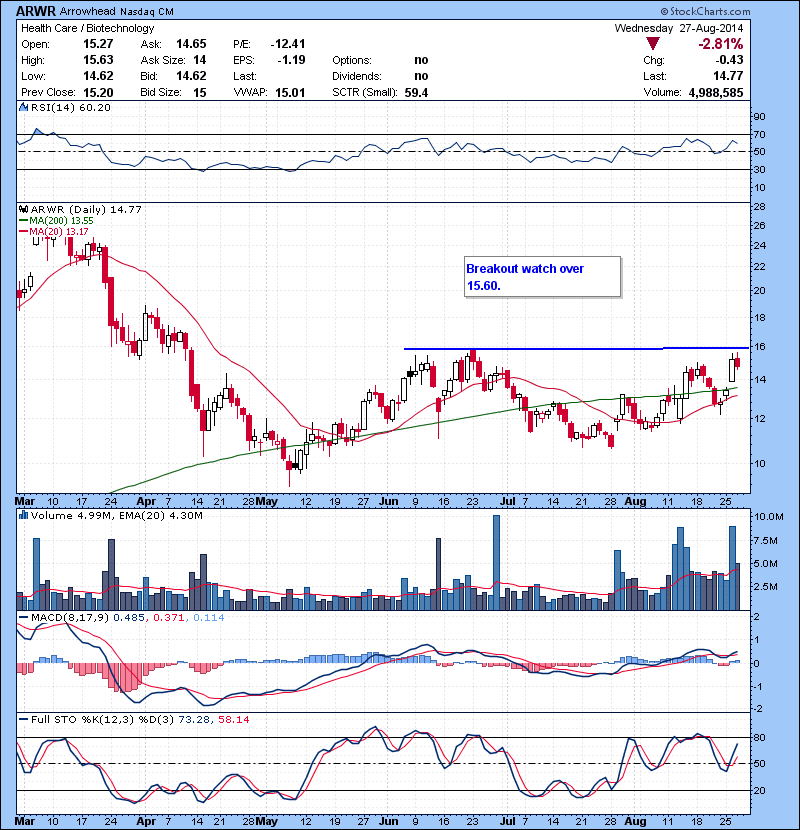Click the MACD histogram value 0.114
800x830 pixels.
click(x=209, y=617)
